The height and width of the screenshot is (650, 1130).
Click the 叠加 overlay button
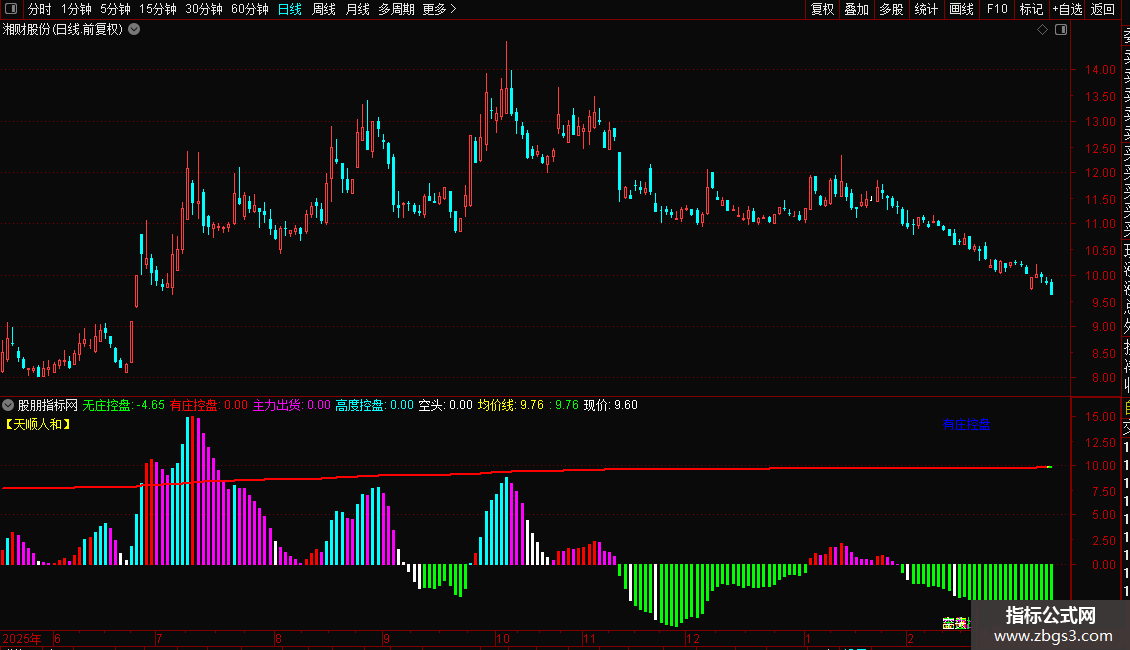(857, 9)
